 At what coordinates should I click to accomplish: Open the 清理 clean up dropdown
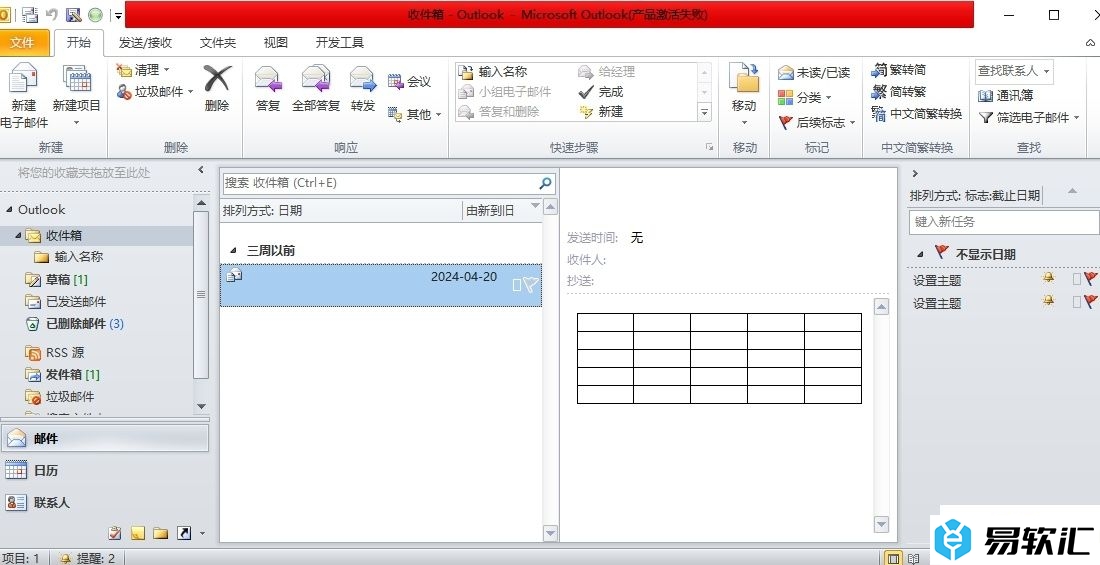(x=143, y=69)
